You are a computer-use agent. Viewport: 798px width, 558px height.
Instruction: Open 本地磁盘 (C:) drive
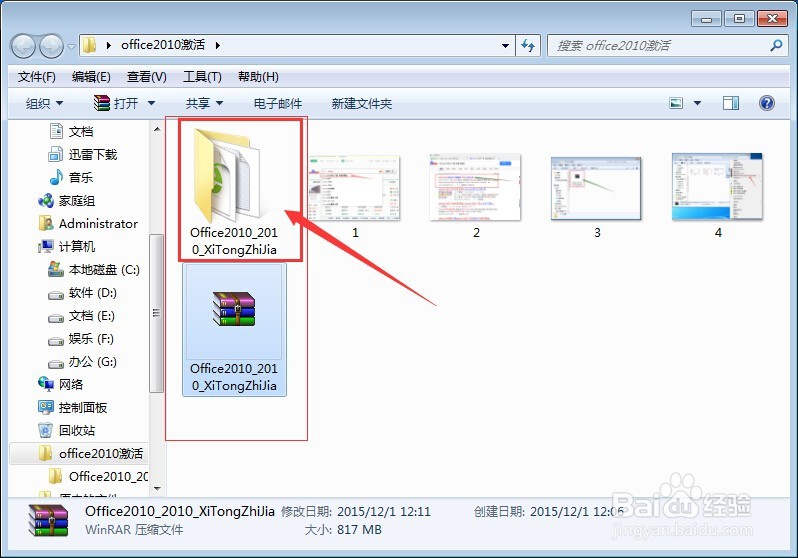click(x=94, y=269)
